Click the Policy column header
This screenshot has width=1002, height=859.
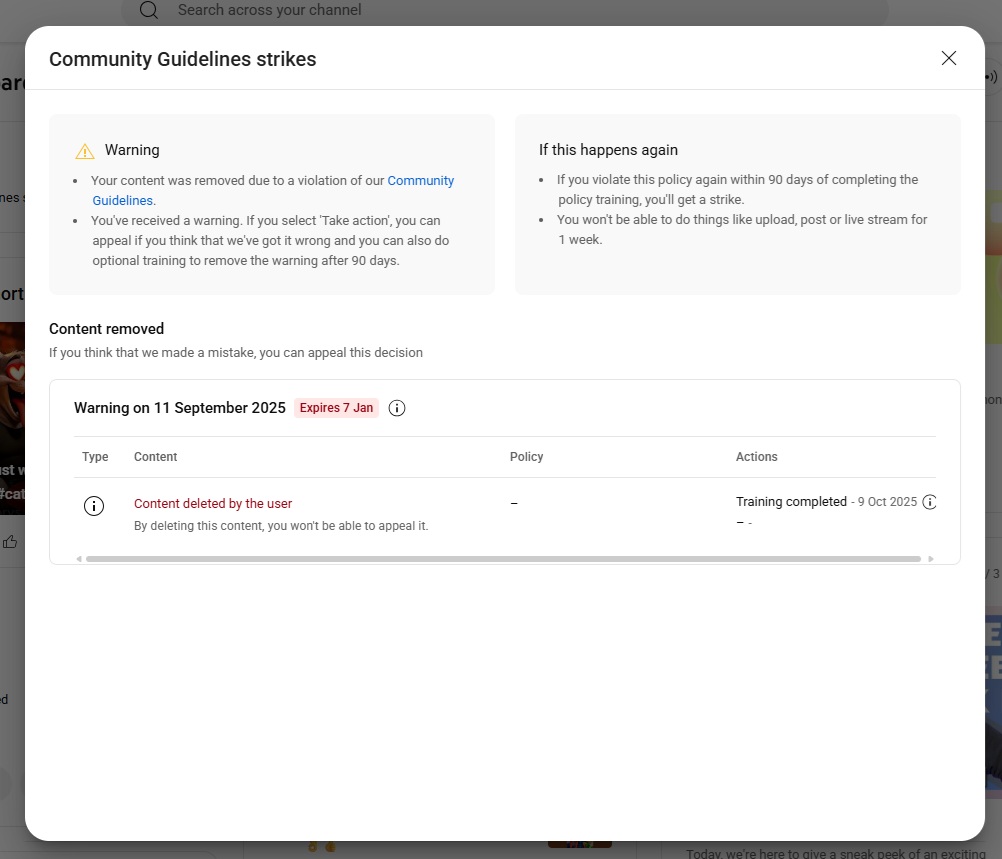point(526,457)
